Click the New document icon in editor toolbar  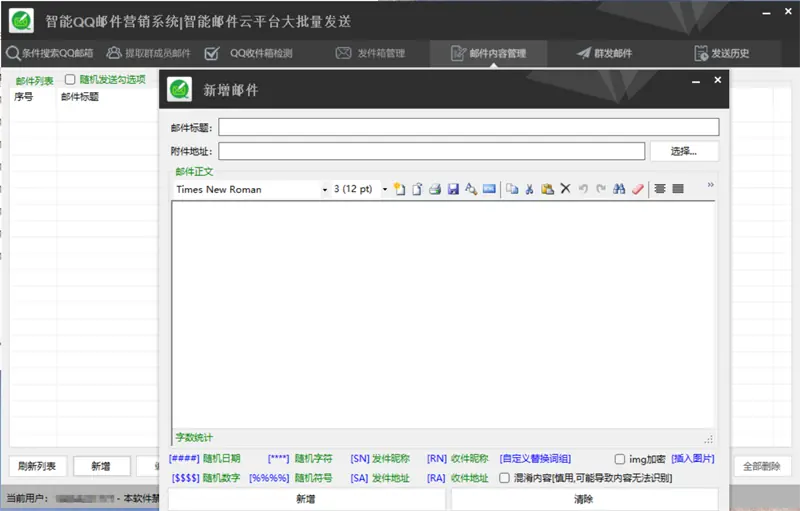(399, 189)
